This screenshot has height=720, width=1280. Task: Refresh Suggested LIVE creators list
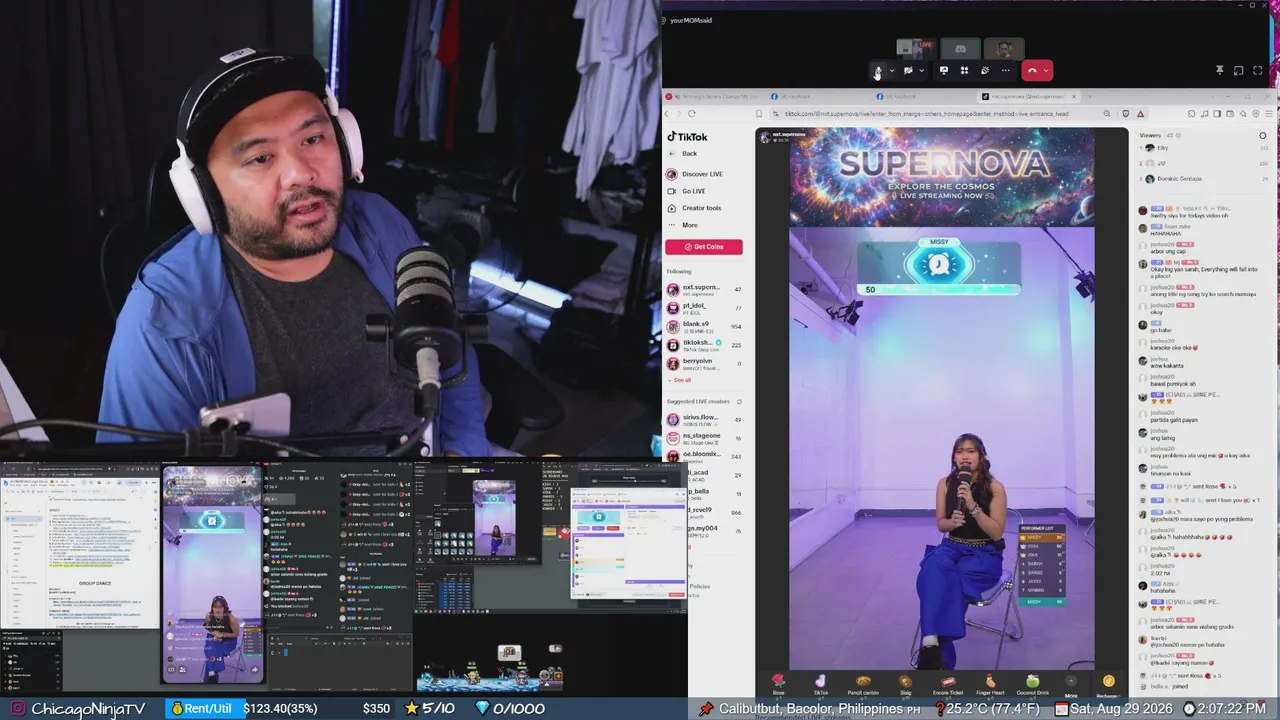click(x=739, y=402)
